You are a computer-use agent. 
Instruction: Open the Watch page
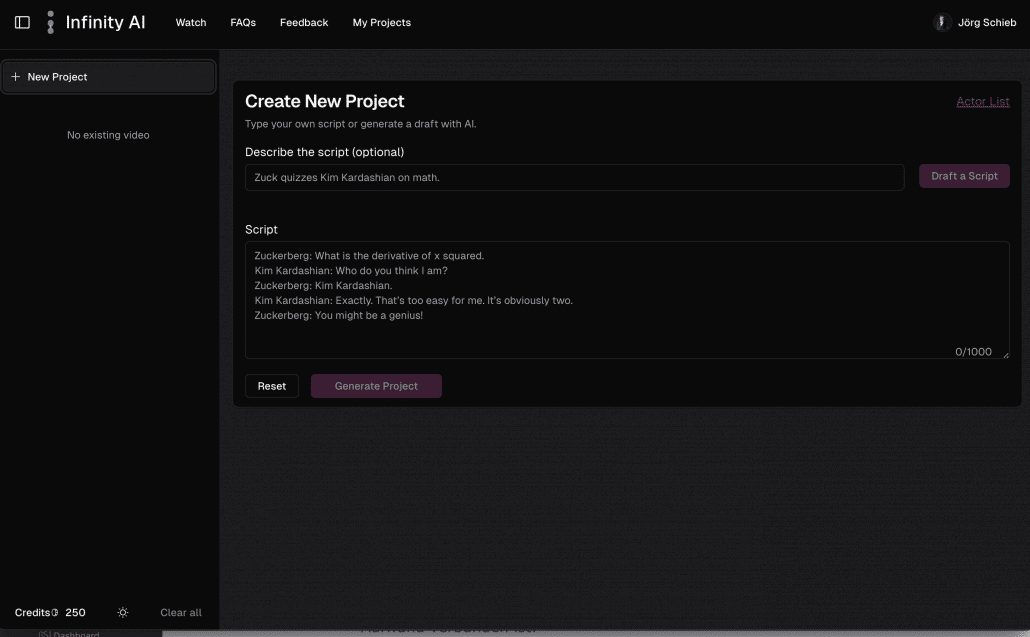191,22
